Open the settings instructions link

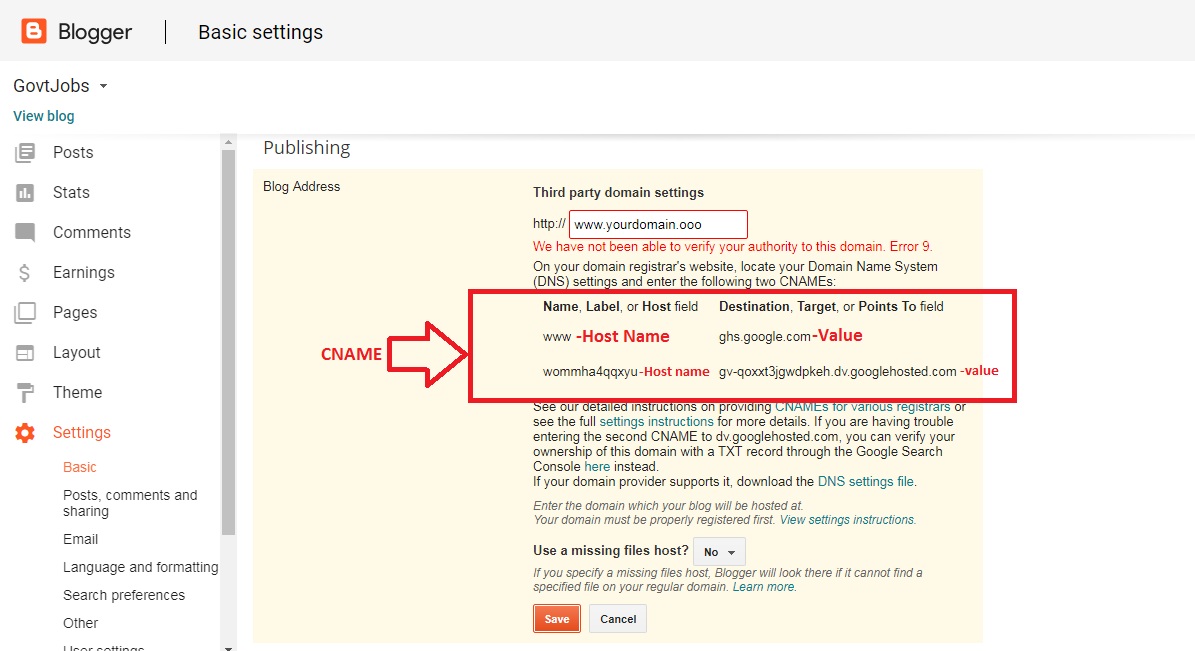[x=656, y=422]
